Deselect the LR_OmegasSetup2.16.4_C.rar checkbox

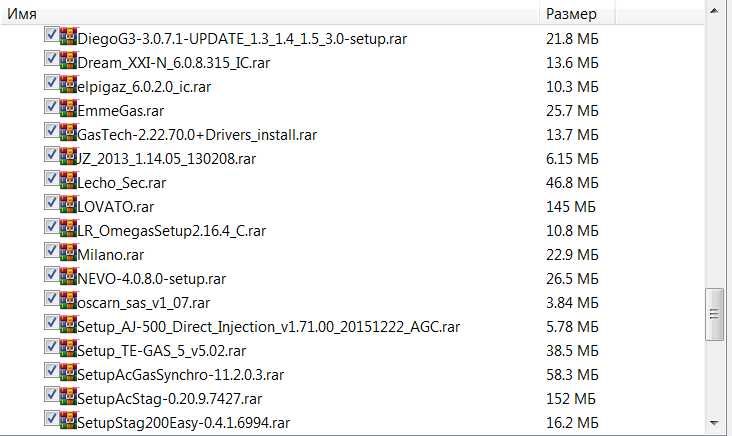51,227
